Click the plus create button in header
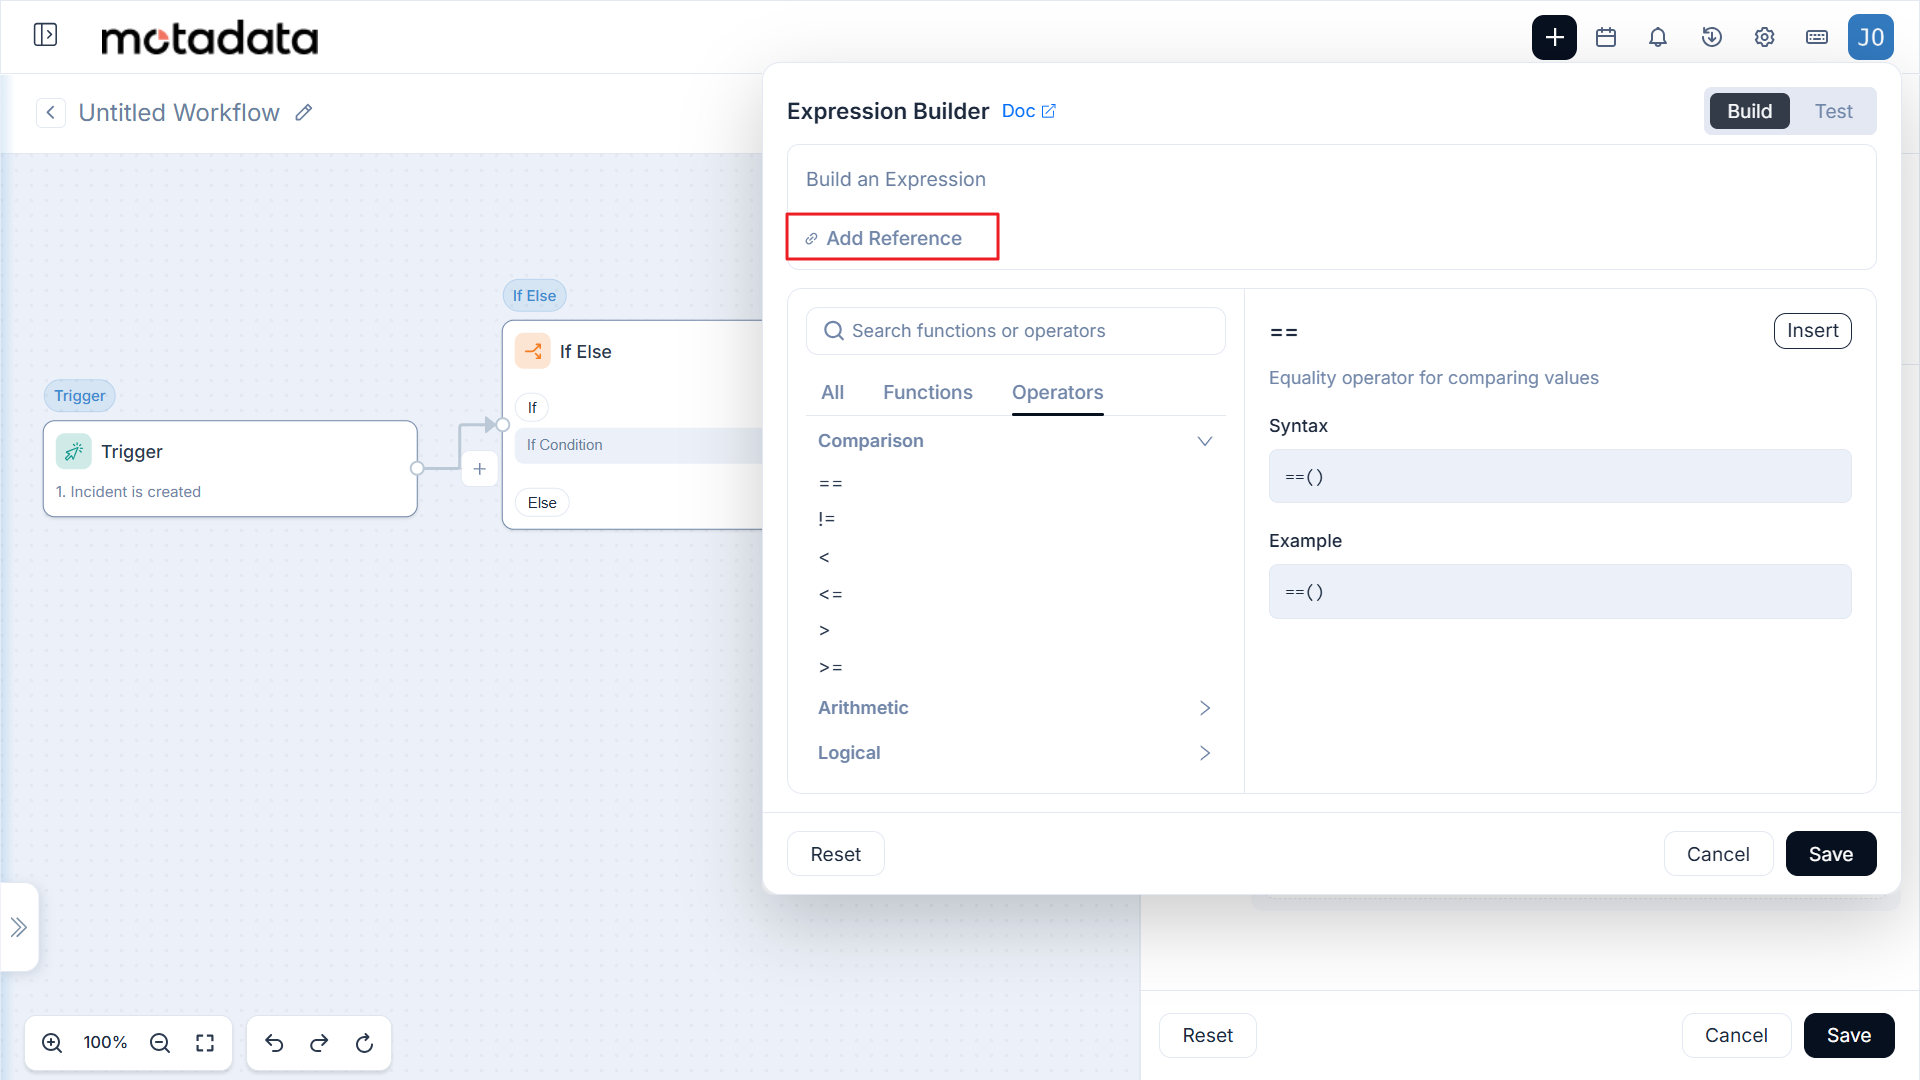 [1554, 37]
